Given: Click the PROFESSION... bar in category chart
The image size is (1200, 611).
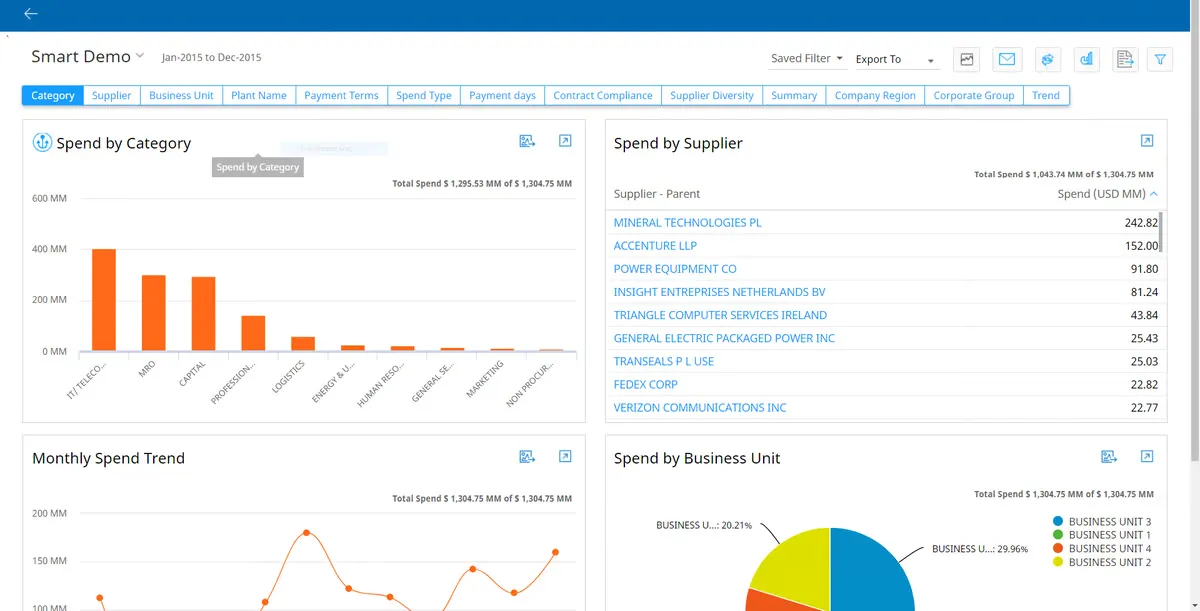Looking at the screenshot, I should pyautogui.click(x=254, y=333).
